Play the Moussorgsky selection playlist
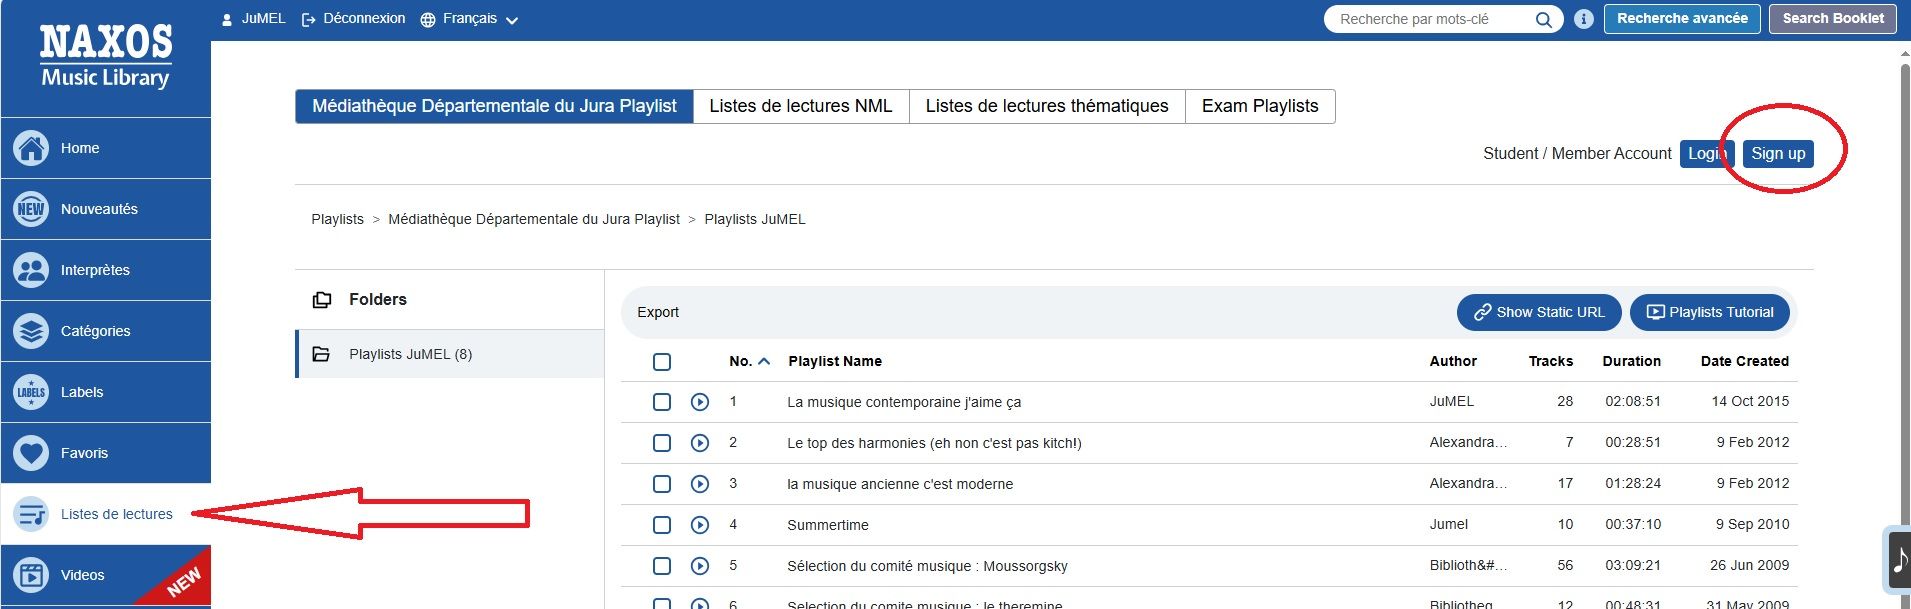The image size is (1911, 609). point(700,566)
